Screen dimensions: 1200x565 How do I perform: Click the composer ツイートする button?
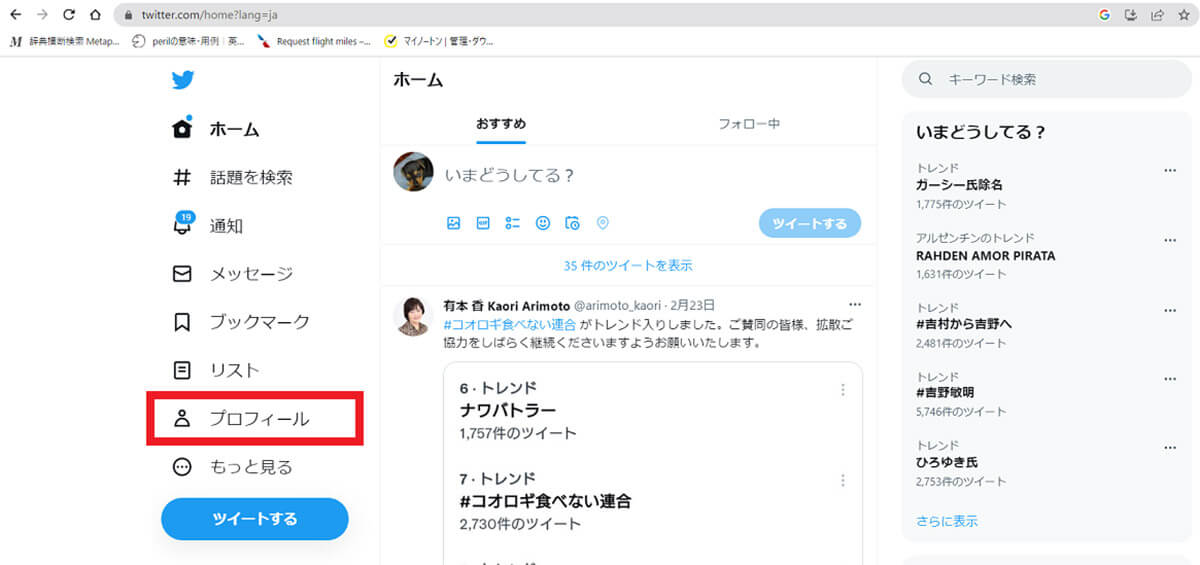tap(810, 223)
